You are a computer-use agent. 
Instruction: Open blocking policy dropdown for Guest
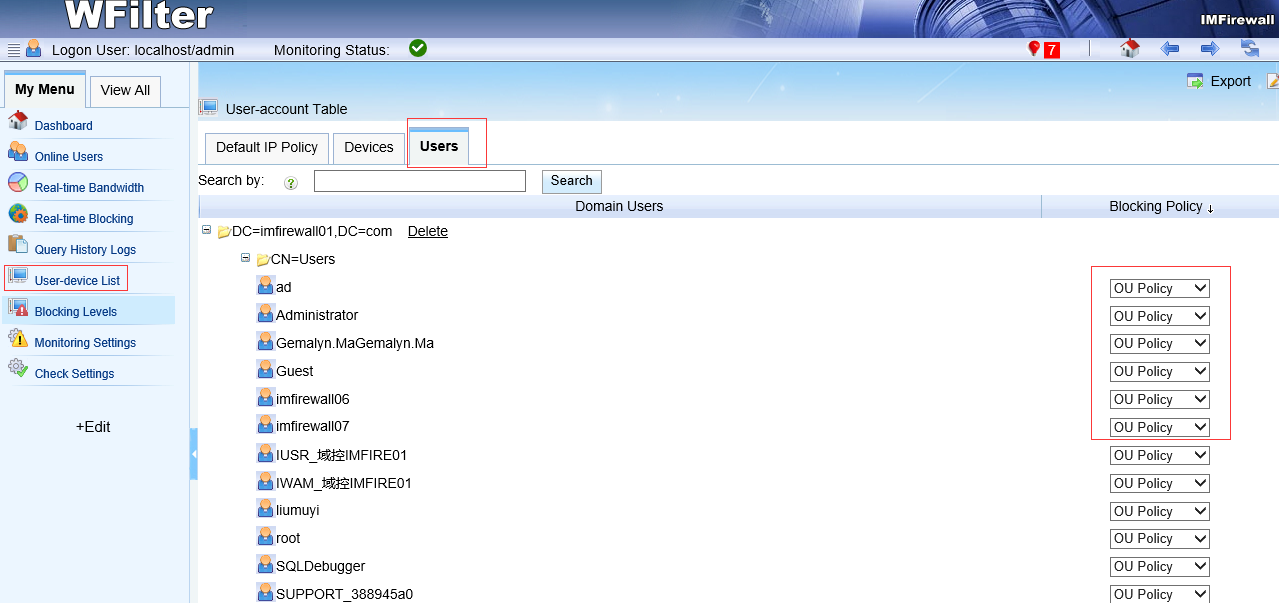[1160, 371]
